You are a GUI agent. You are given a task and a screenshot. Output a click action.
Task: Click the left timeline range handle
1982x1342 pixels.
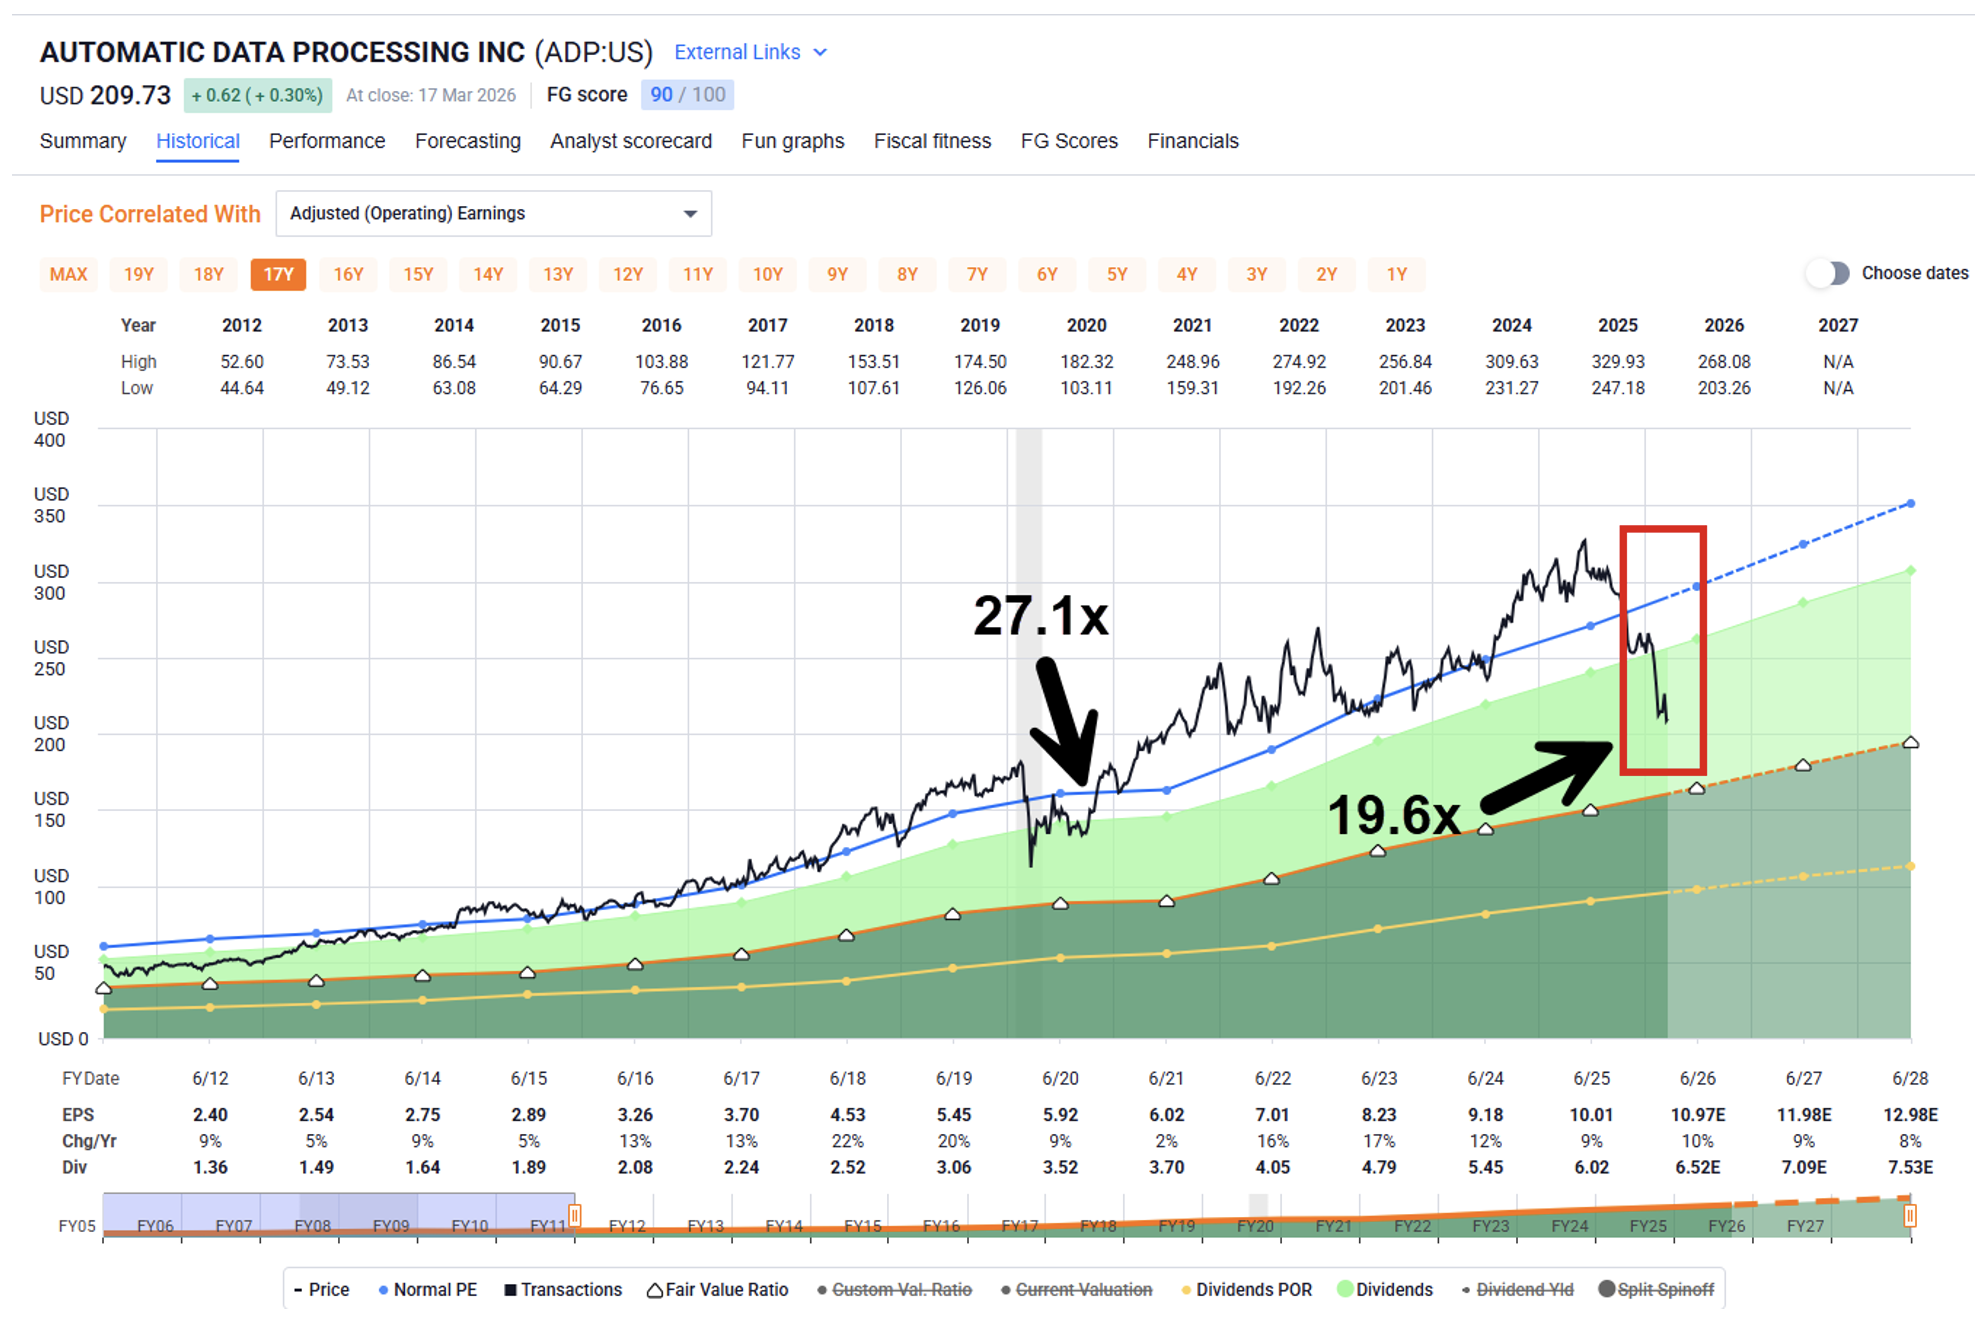575,1216
